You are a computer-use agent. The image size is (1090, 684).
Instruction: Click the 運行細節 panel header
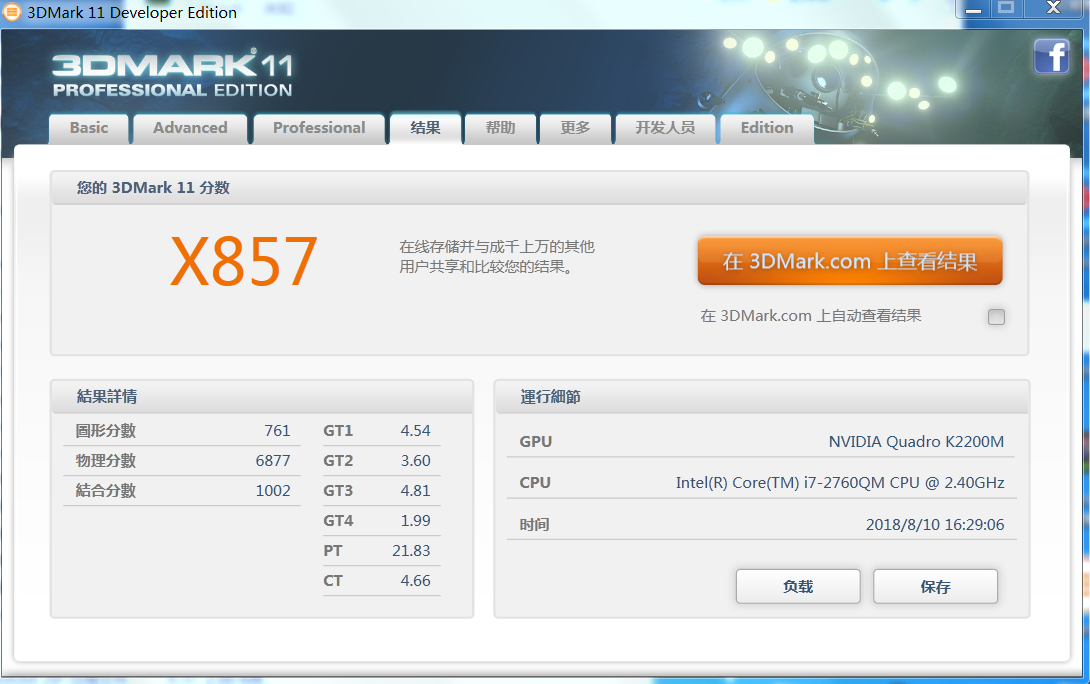click(761, 397)
